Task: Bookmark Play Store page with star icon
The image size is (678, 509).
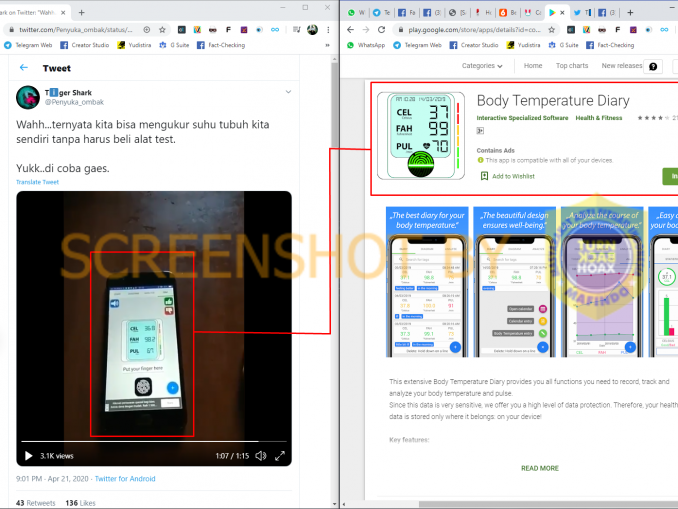Action: tap(551, 30)
